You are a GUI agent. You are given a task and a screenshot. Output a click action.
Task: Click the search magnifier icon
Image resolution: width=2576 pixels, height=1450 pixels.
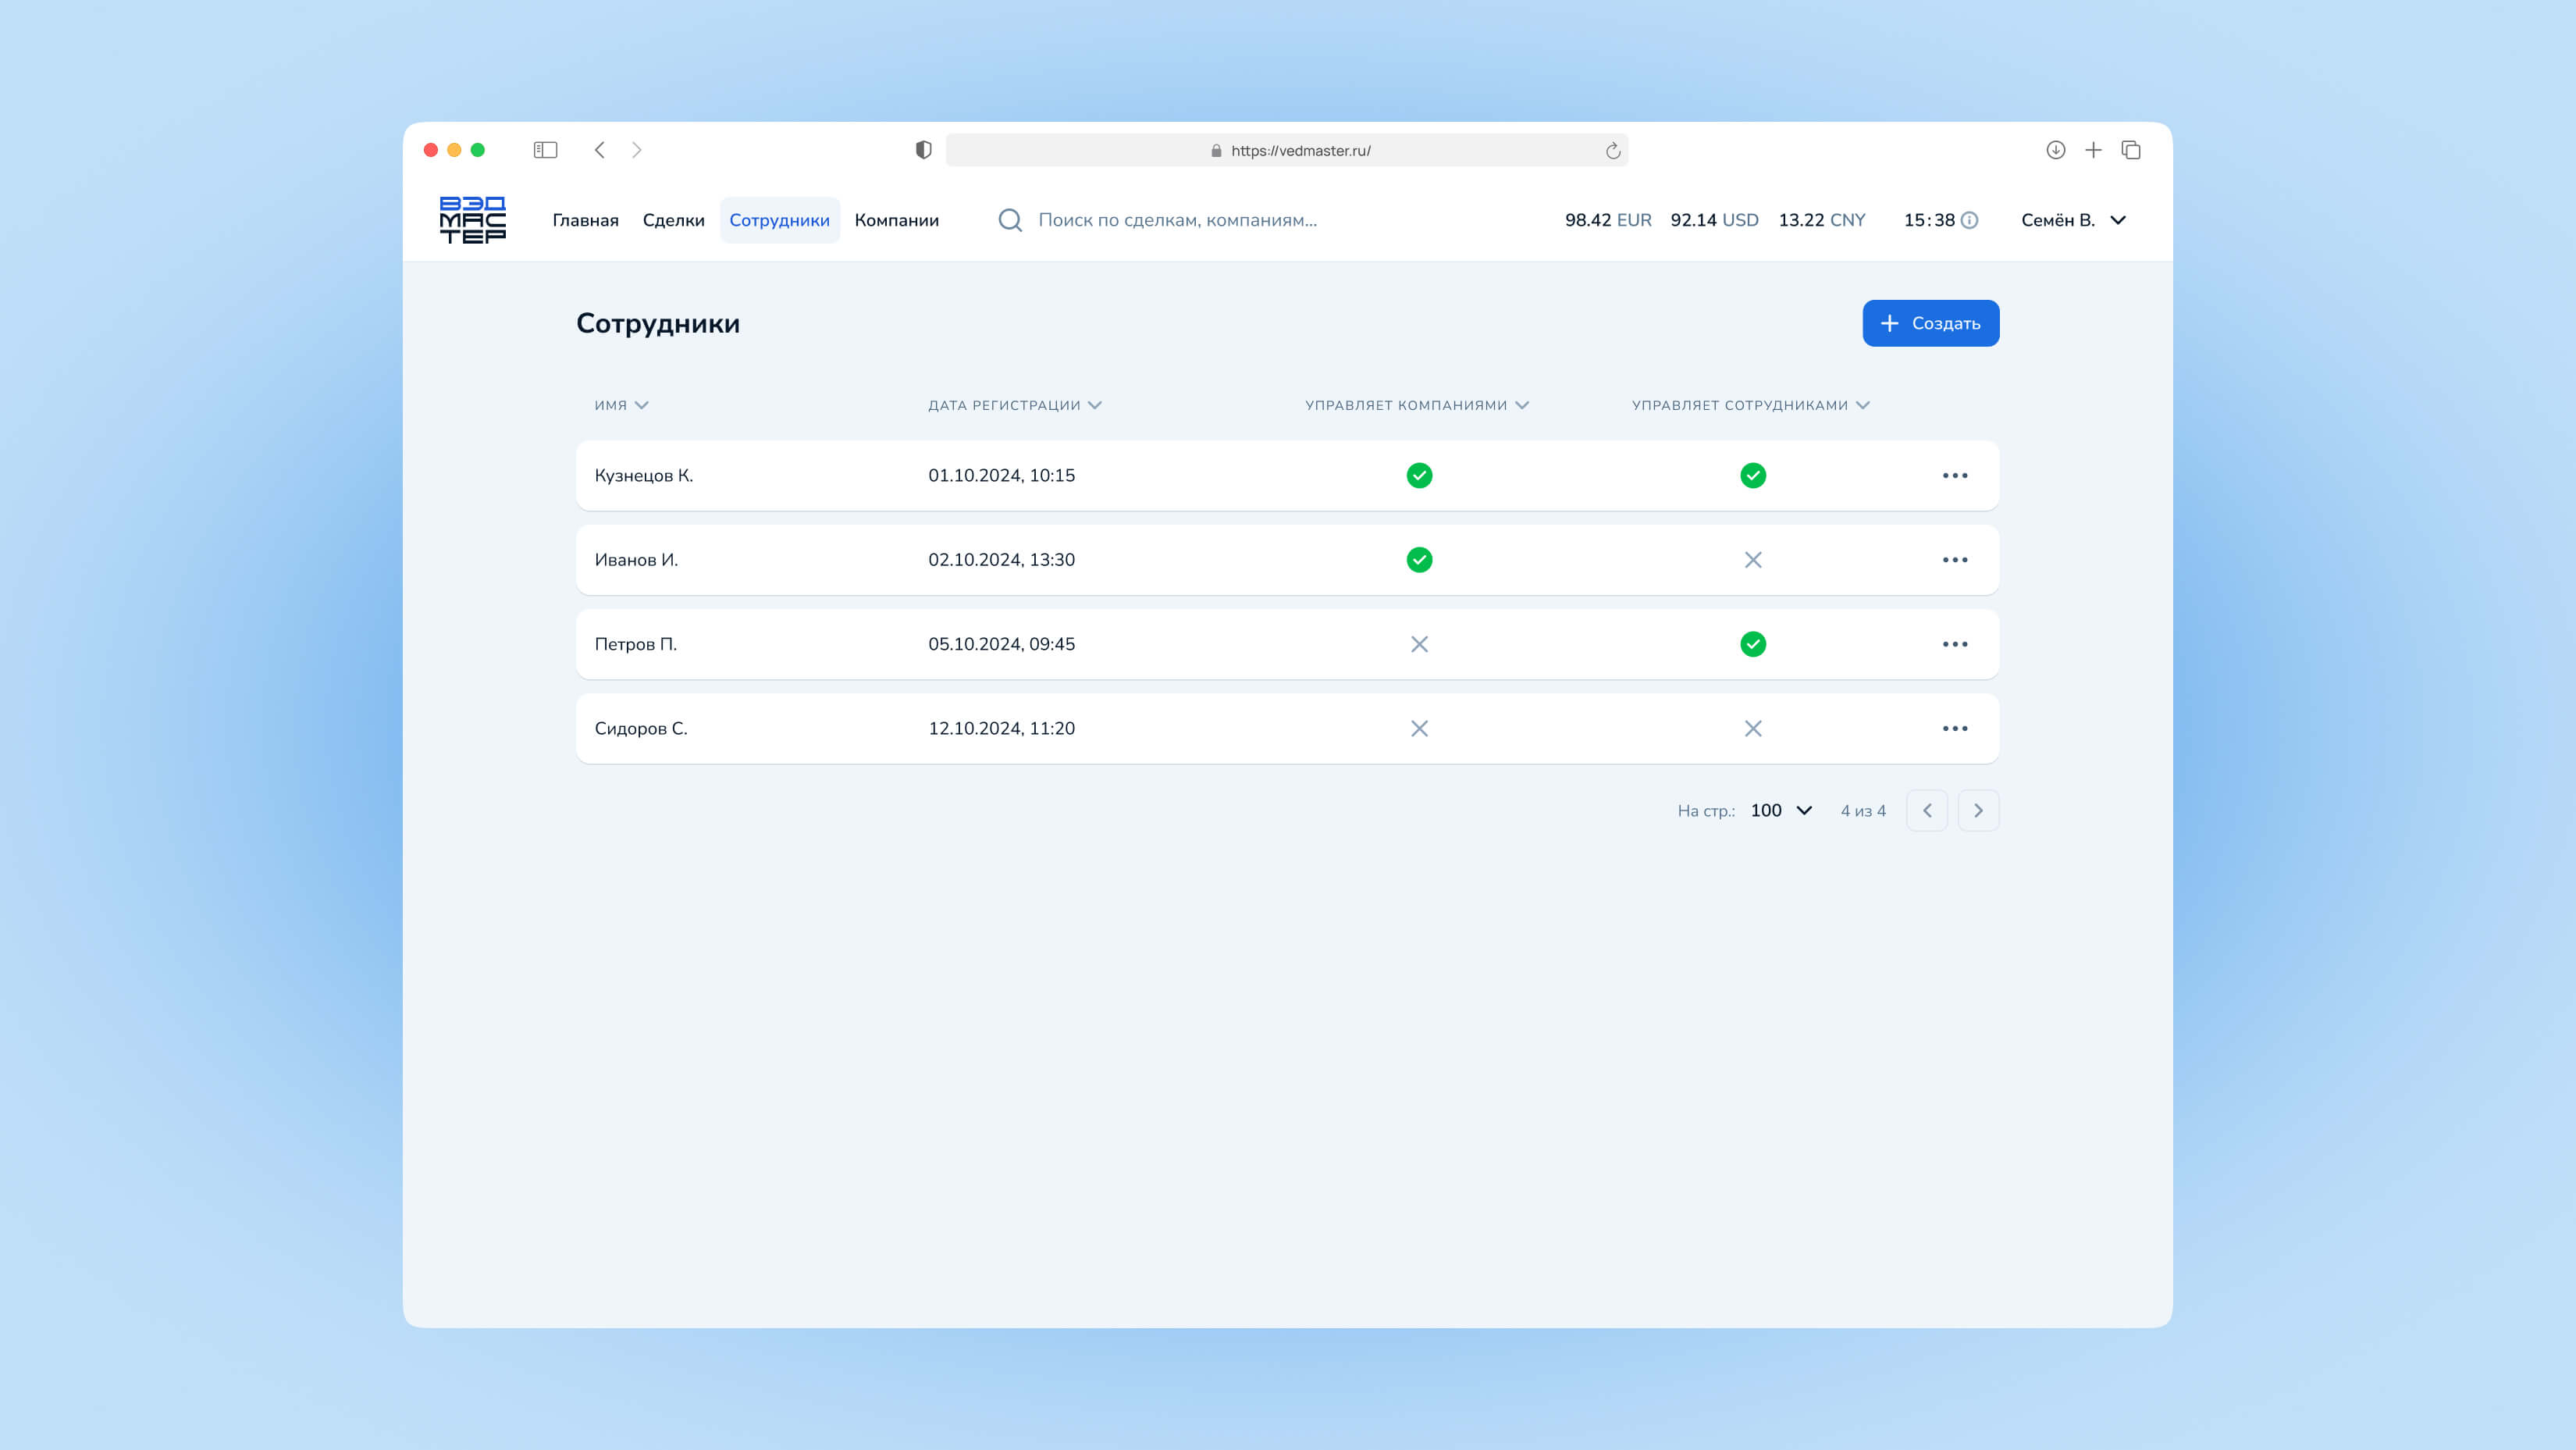pyautogui.click(x=1010, y=220)
